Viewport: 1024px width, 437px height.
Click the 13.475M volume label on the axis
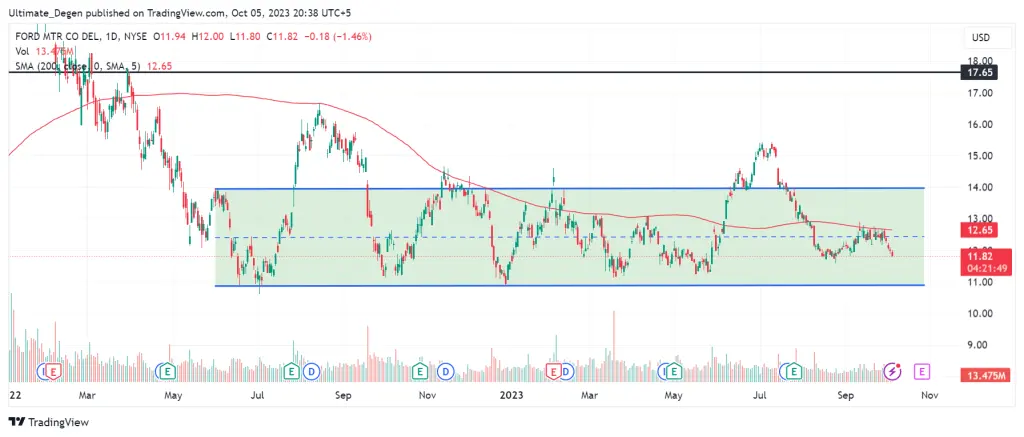pos(985,375)
